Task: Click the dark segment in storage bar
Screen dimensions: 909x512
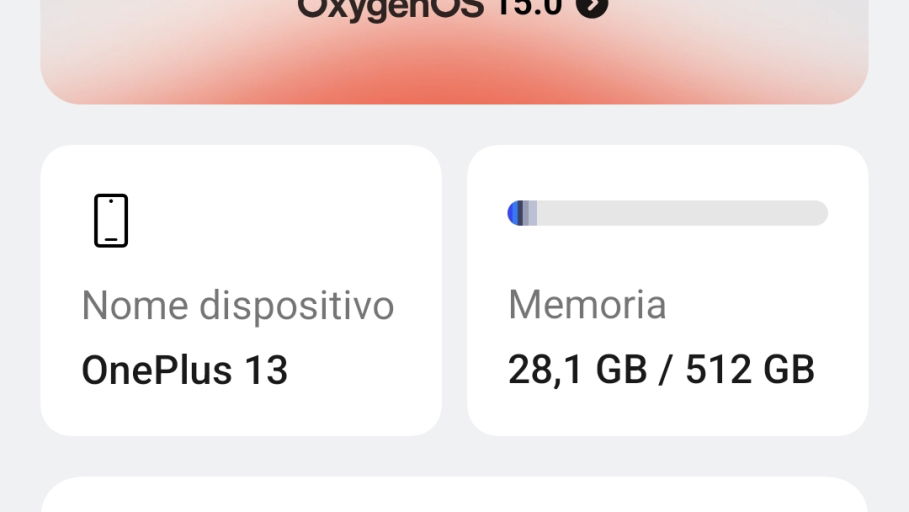Action: (x=520, y=213)
